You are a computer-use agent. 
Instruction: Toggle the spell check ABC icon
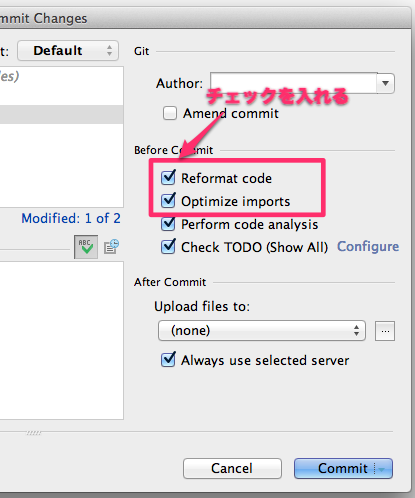pos(86,247)
